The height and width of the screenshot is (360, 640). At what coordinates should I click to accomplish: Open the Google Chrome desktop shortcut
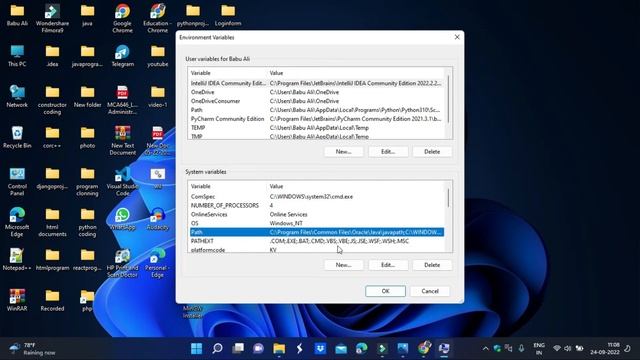[122, 18]
